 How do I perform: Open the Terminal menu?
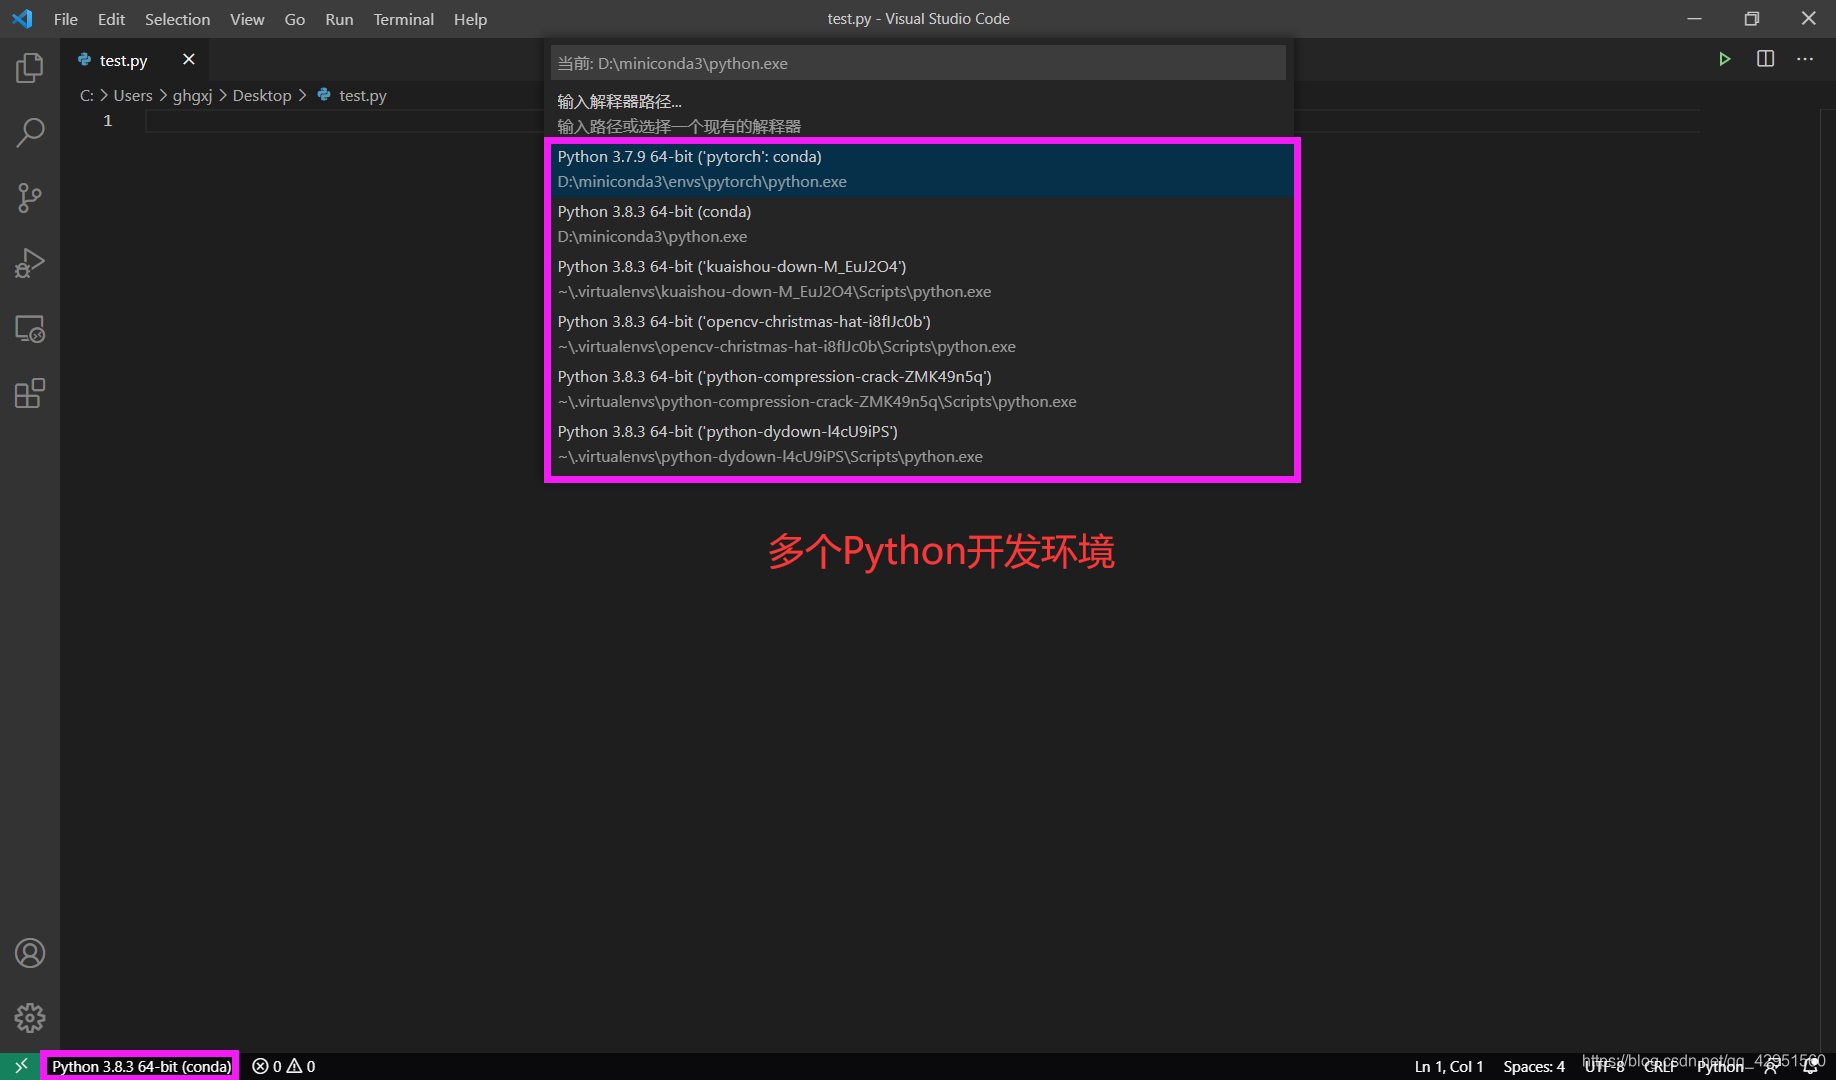click(x=403, y=19)
